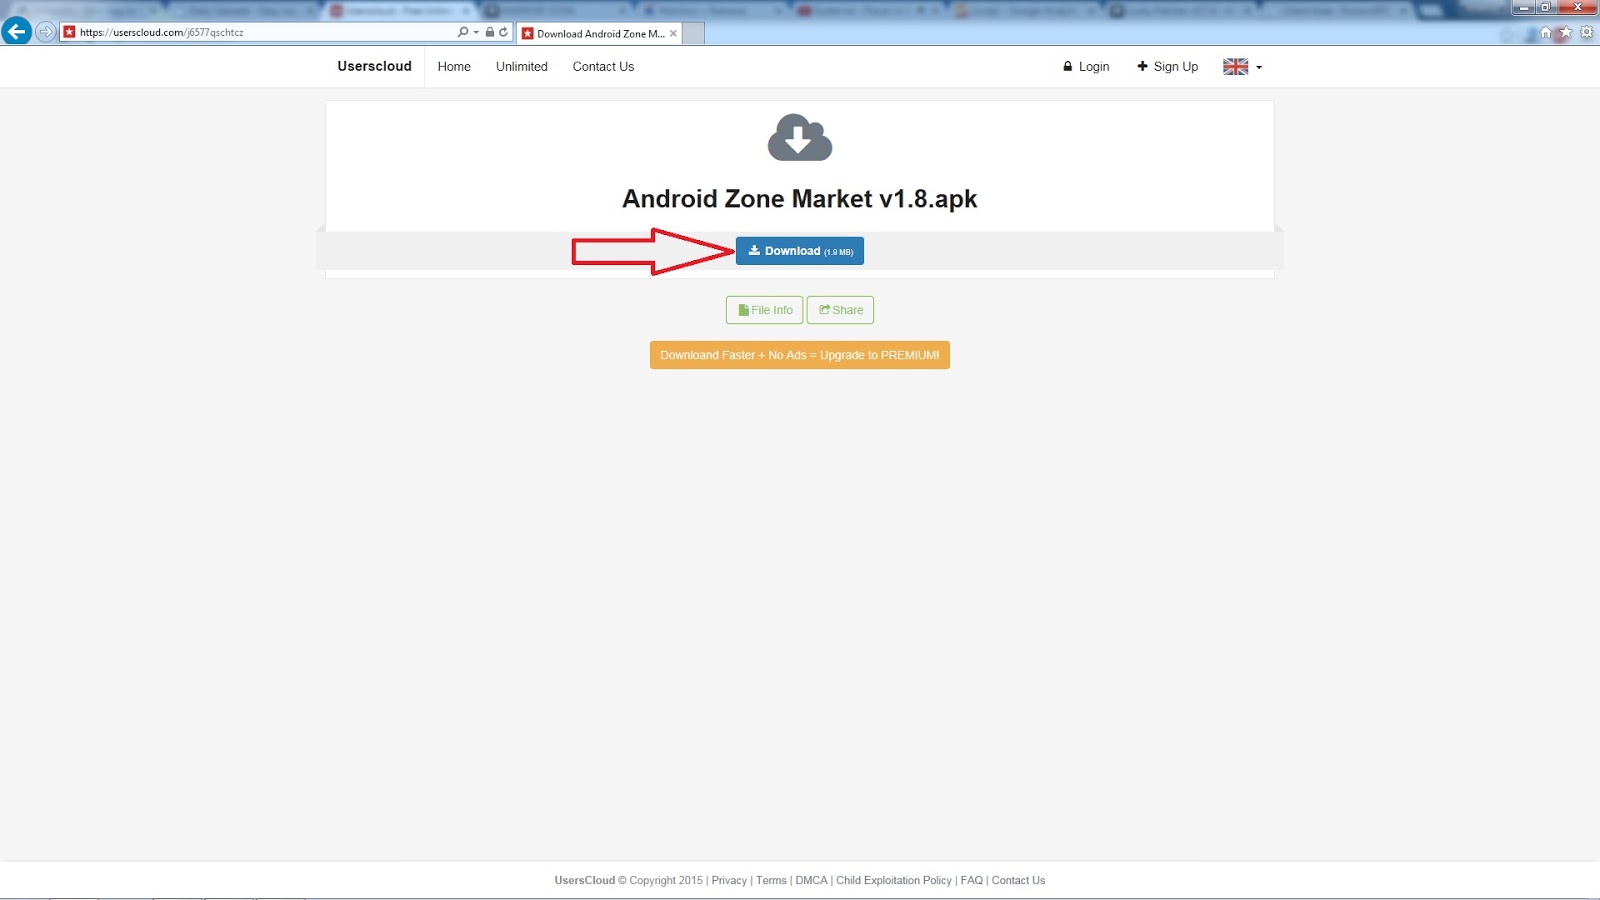
Task: Open the Privacy footer link
Action: 729,881
